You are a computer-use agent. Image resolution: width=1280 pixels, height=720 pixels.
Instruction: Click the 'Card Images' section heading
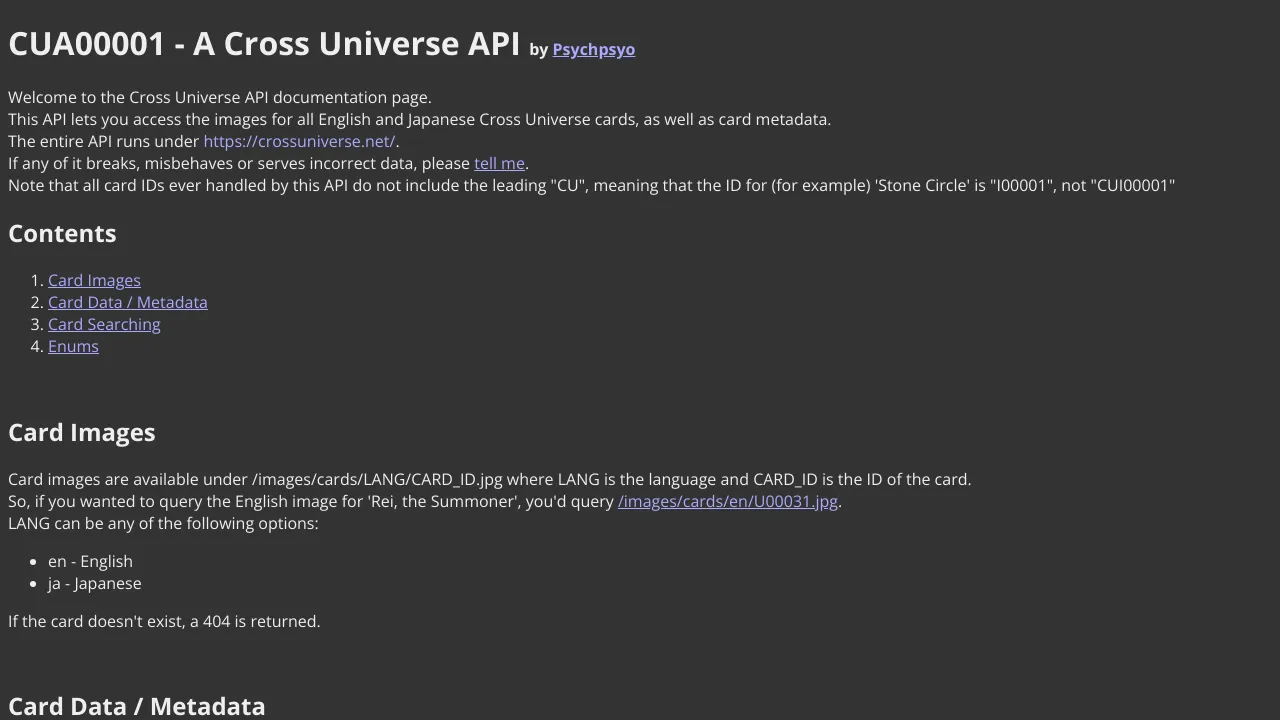pos(82,432)
